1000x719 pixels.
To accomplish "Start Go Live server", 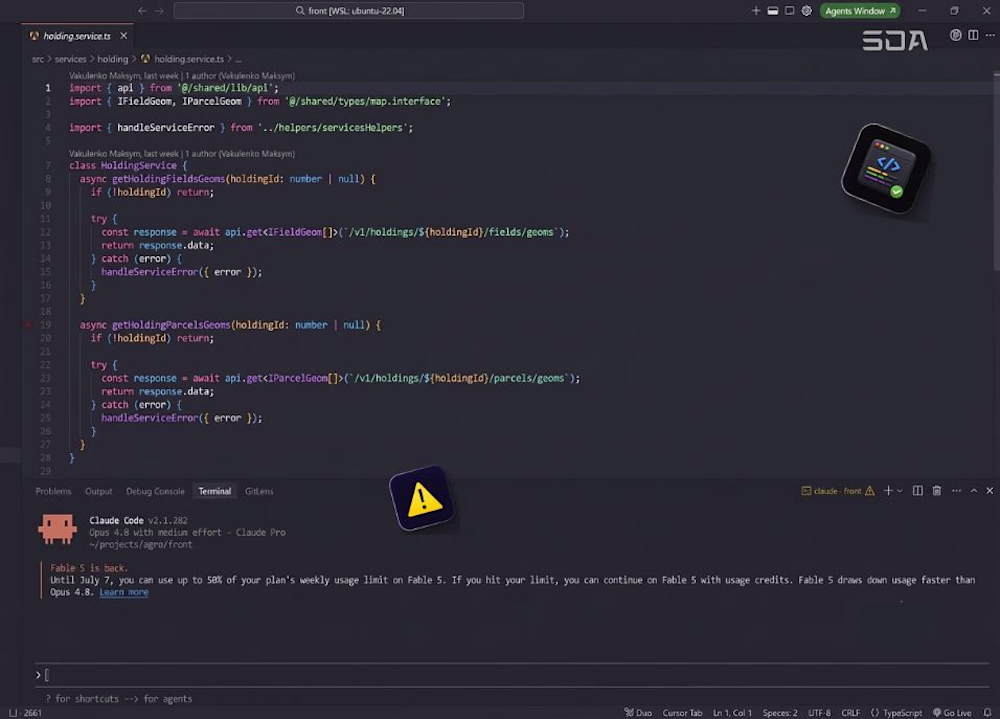I will coord(952,713).
